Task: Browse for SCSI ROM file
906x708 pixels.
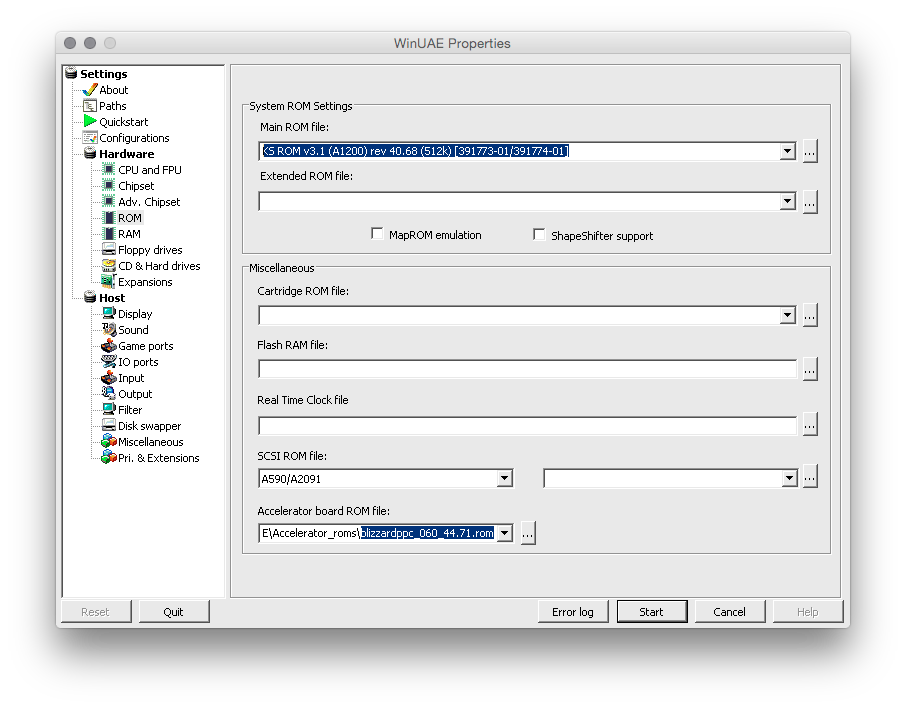Action: [x=810, y=477]
